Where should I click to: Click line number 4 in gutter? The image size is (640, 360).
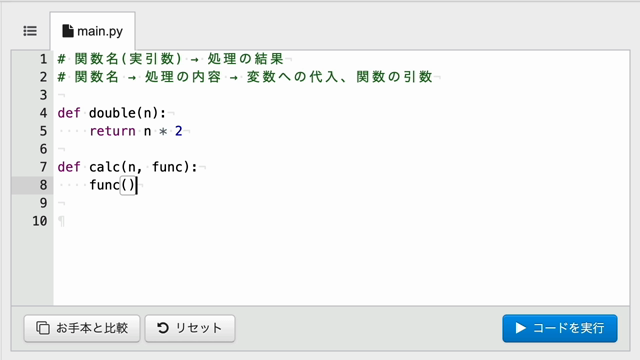tap(43, 113)
